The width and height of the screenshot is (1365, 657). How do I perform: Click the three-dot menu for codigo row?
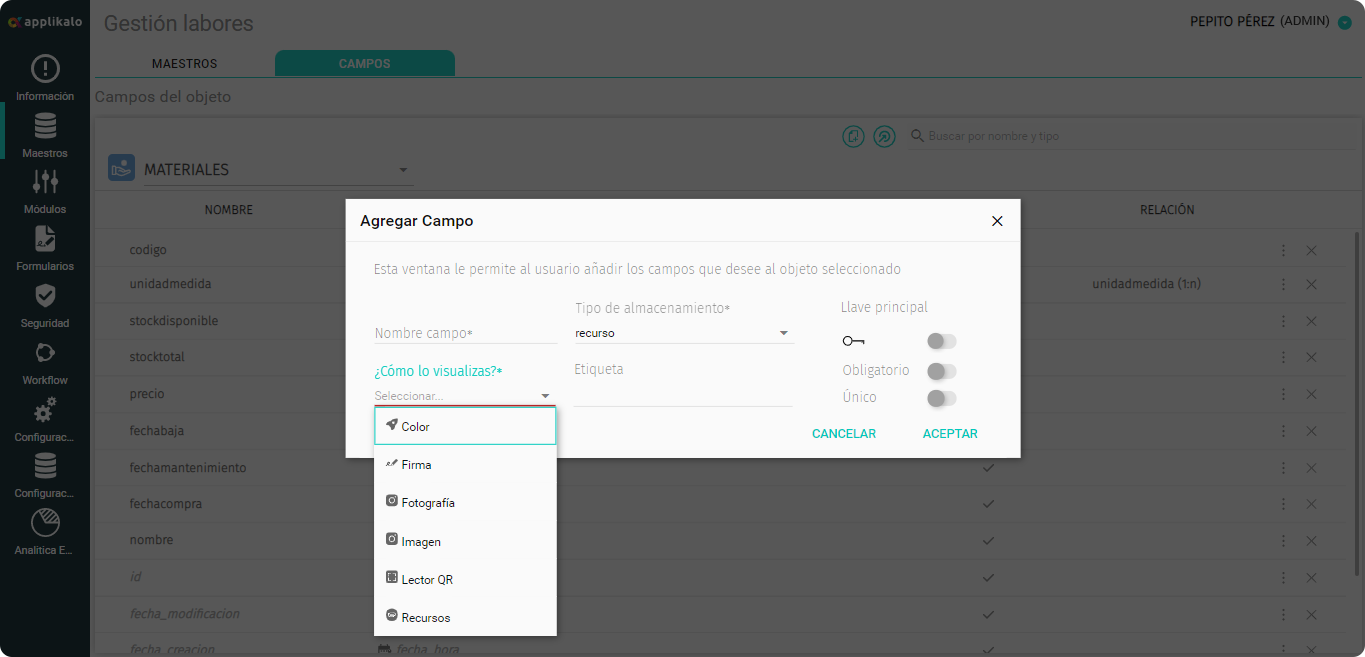pyautogui.click(x=1283, y=250)
